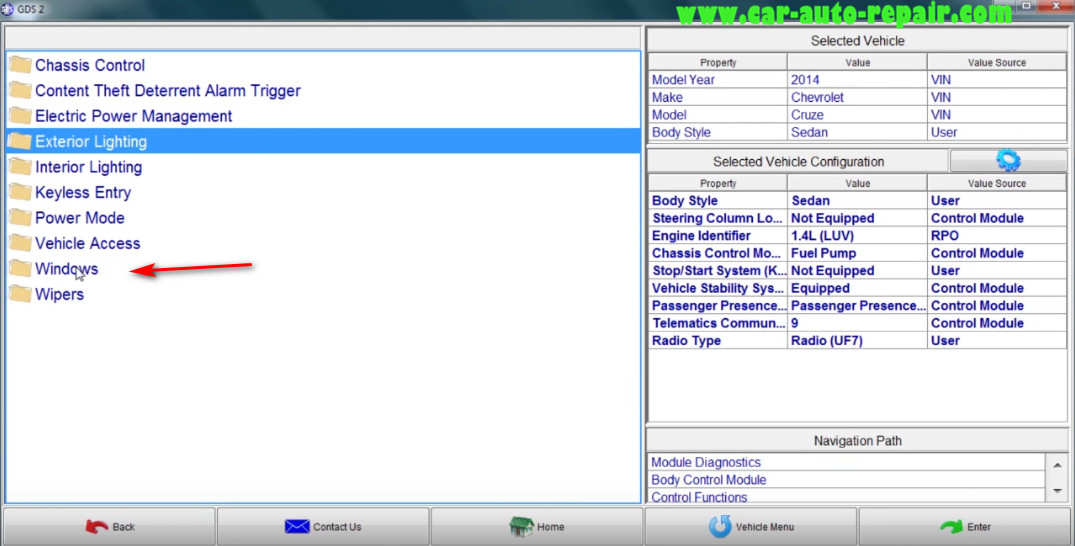Click Navigation Path scrollbar down arrow
The width and height of the screenshot is (1075, 546).
[x=1057, y=490]
